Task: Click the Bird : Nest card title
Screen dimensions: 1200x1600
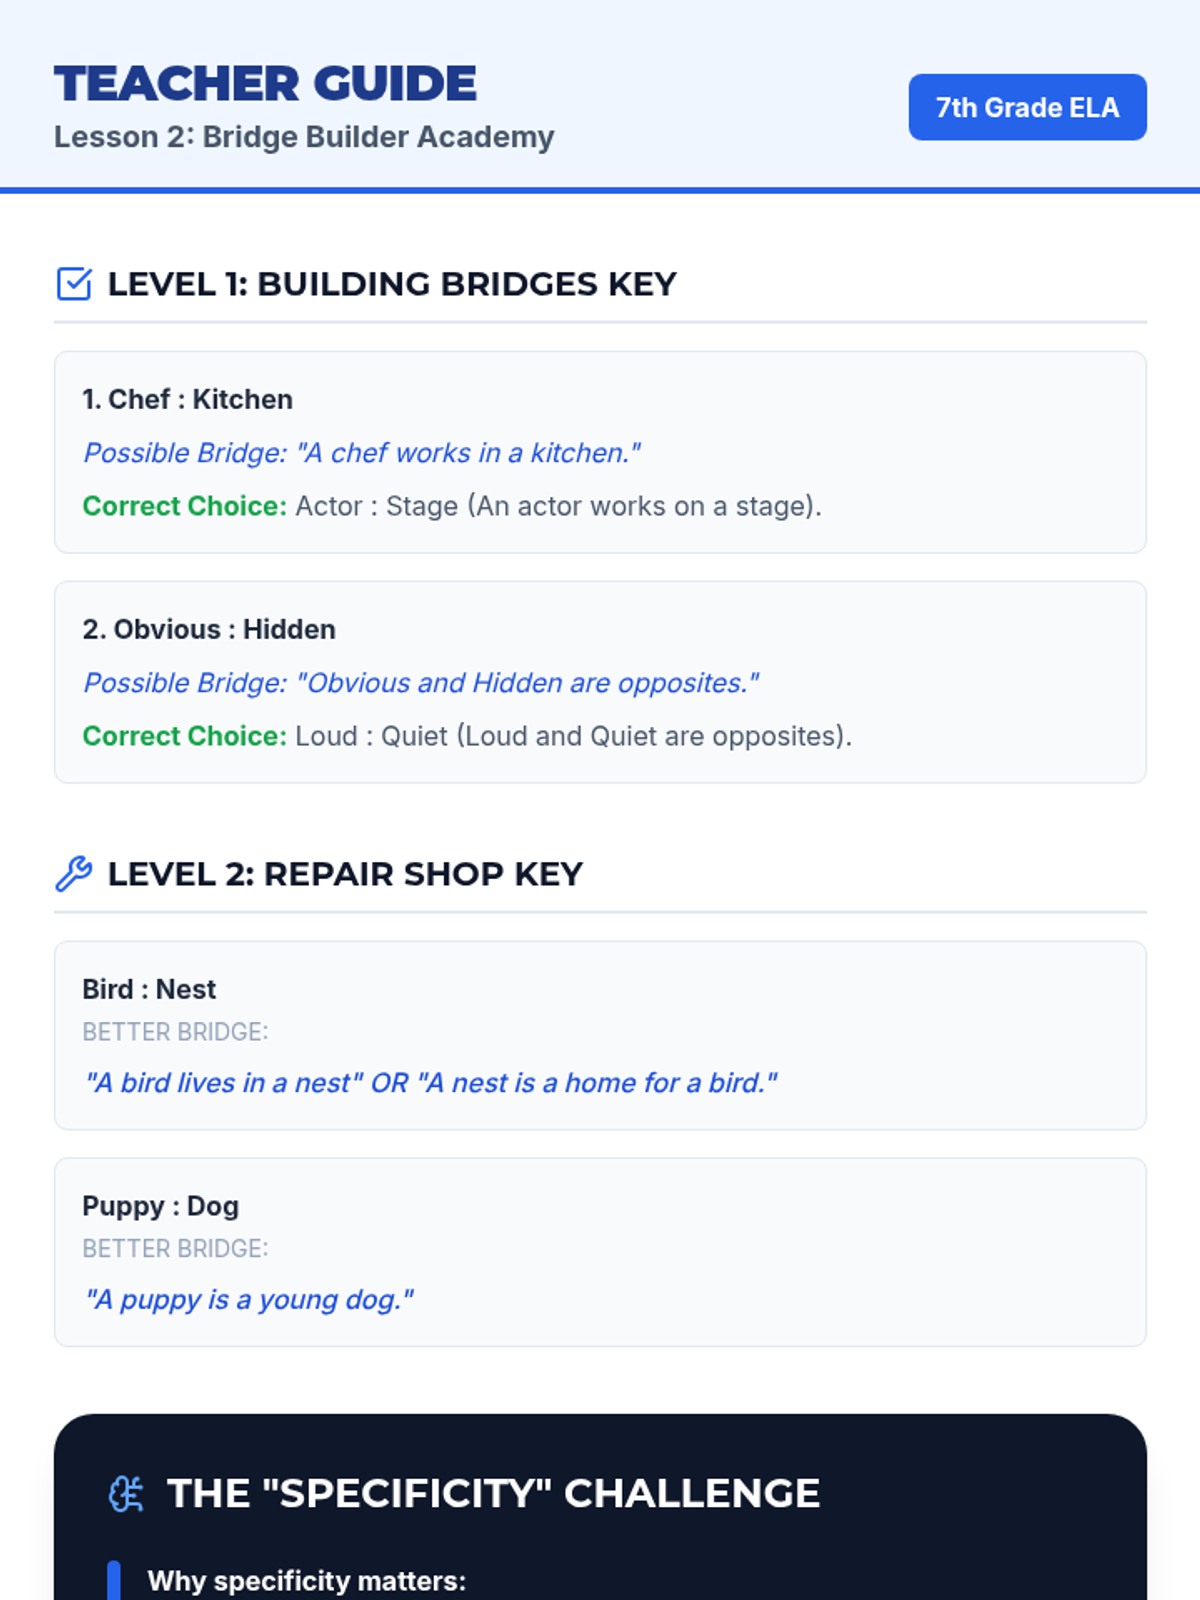Action: 149,989
